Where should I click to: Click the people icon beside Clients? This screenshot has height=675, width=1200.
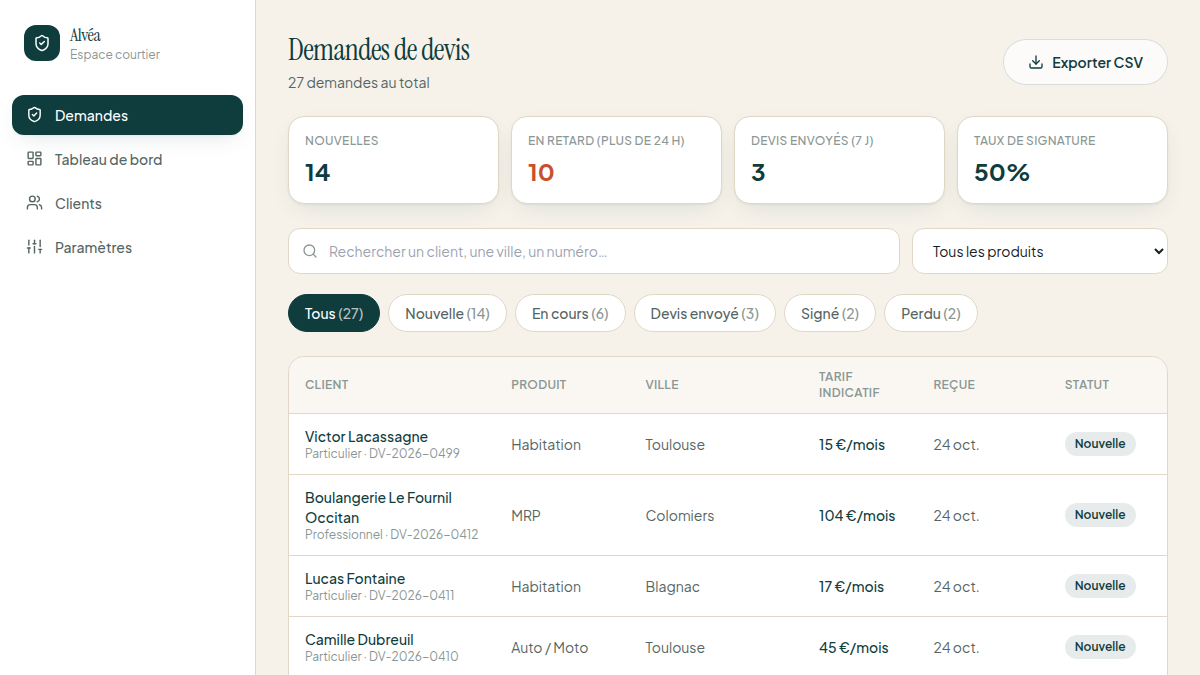[x=34, y=203]
